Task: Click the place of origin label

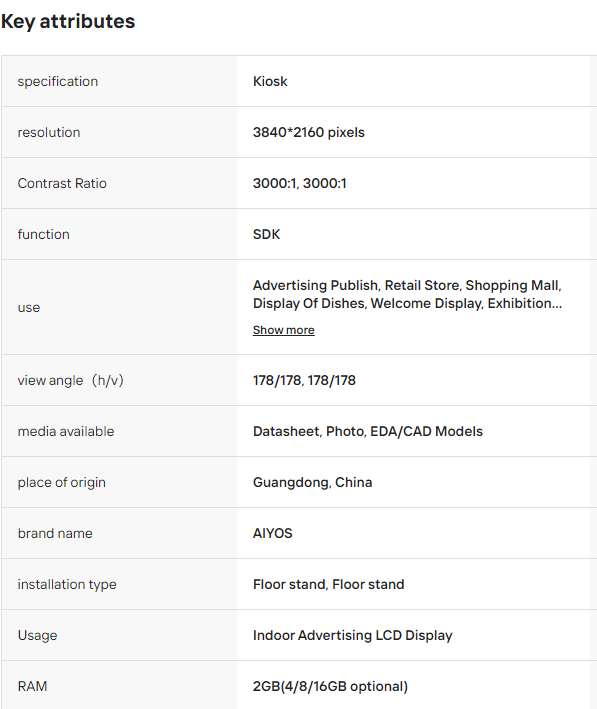Action: click(62, 482)
